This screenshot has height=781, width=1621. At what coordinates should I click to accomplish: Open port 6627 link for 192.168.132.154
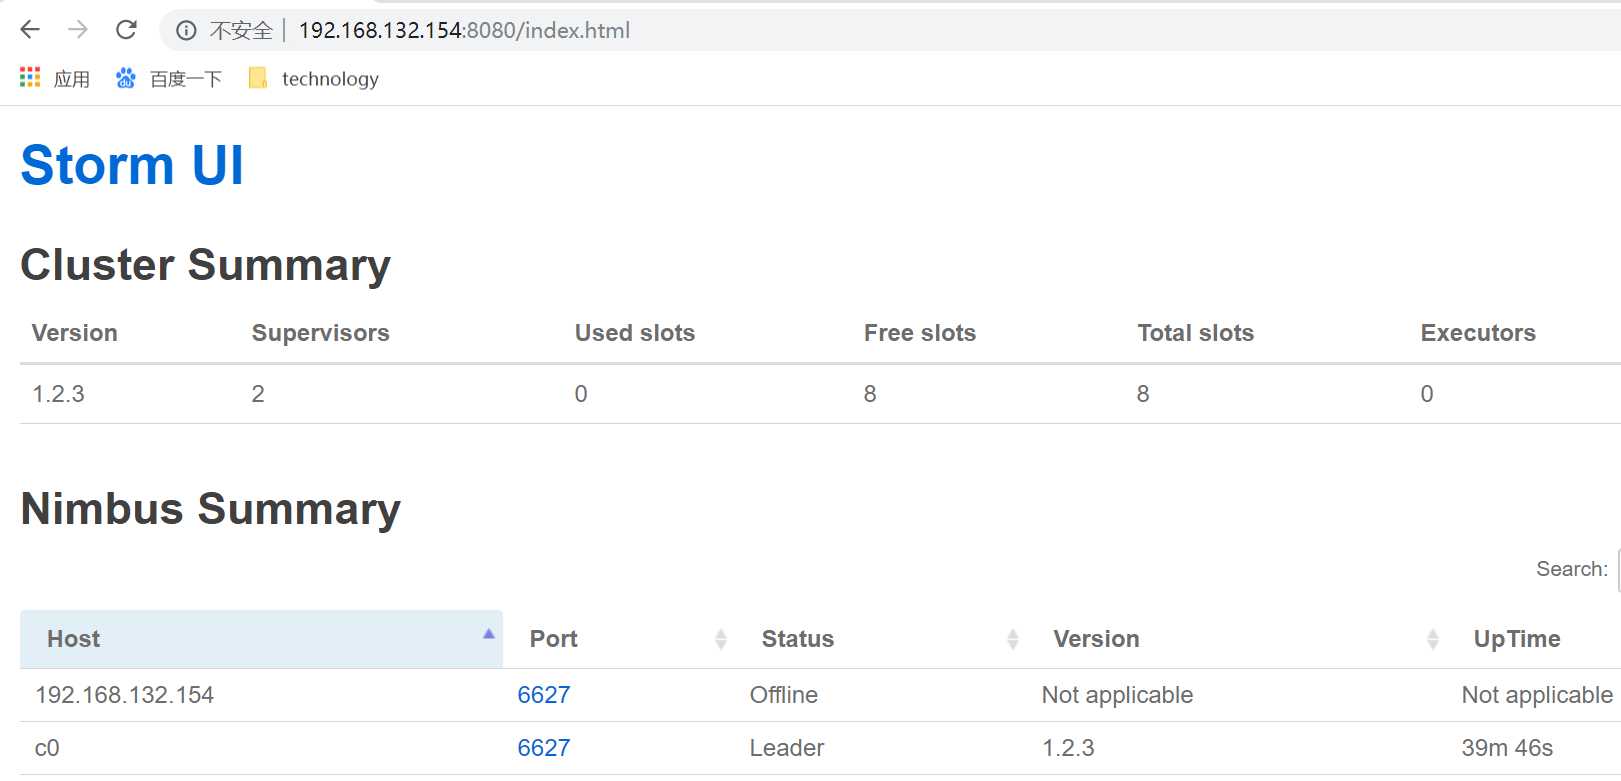pyautogui.click(x=544, y=695)
